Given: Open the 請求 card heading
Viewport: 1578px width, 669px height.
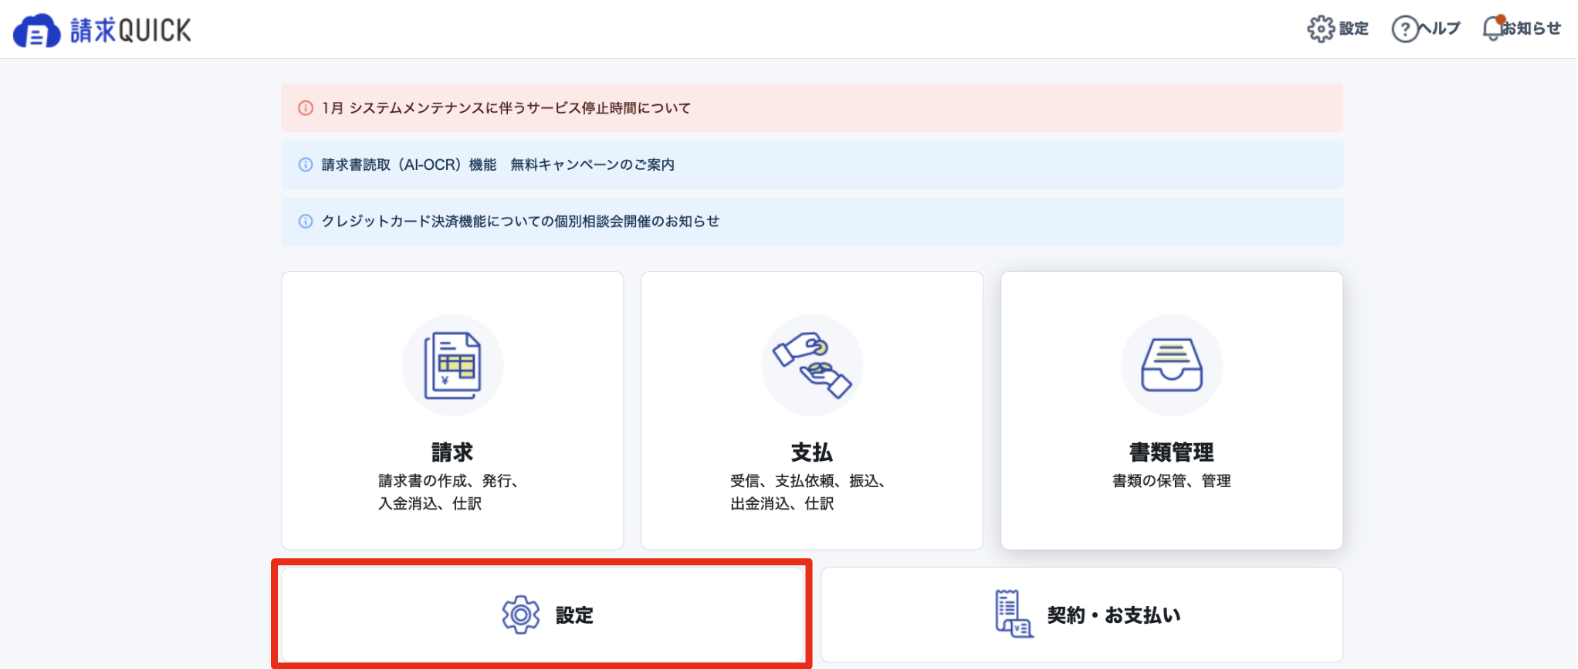Looking at the screenshot, I should point(452,452).
